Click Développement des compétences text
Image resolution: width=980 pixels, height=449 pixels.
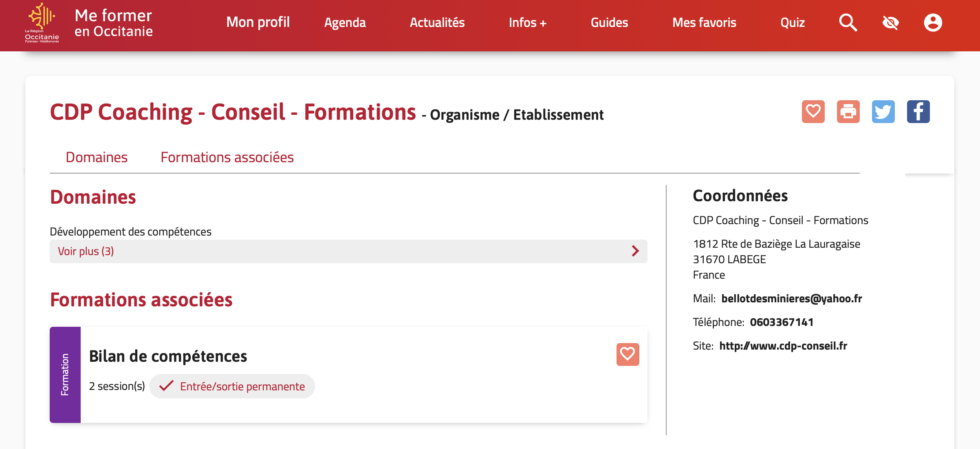pos(131,232)
